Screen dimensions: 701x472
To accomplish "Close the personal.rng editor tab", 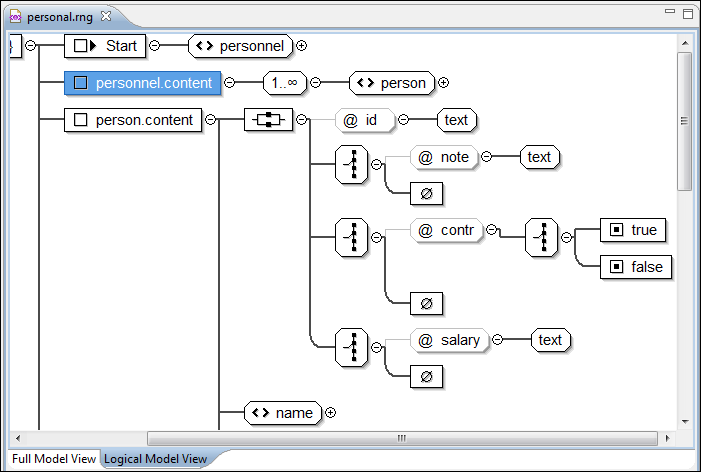I will pos(106,17).
